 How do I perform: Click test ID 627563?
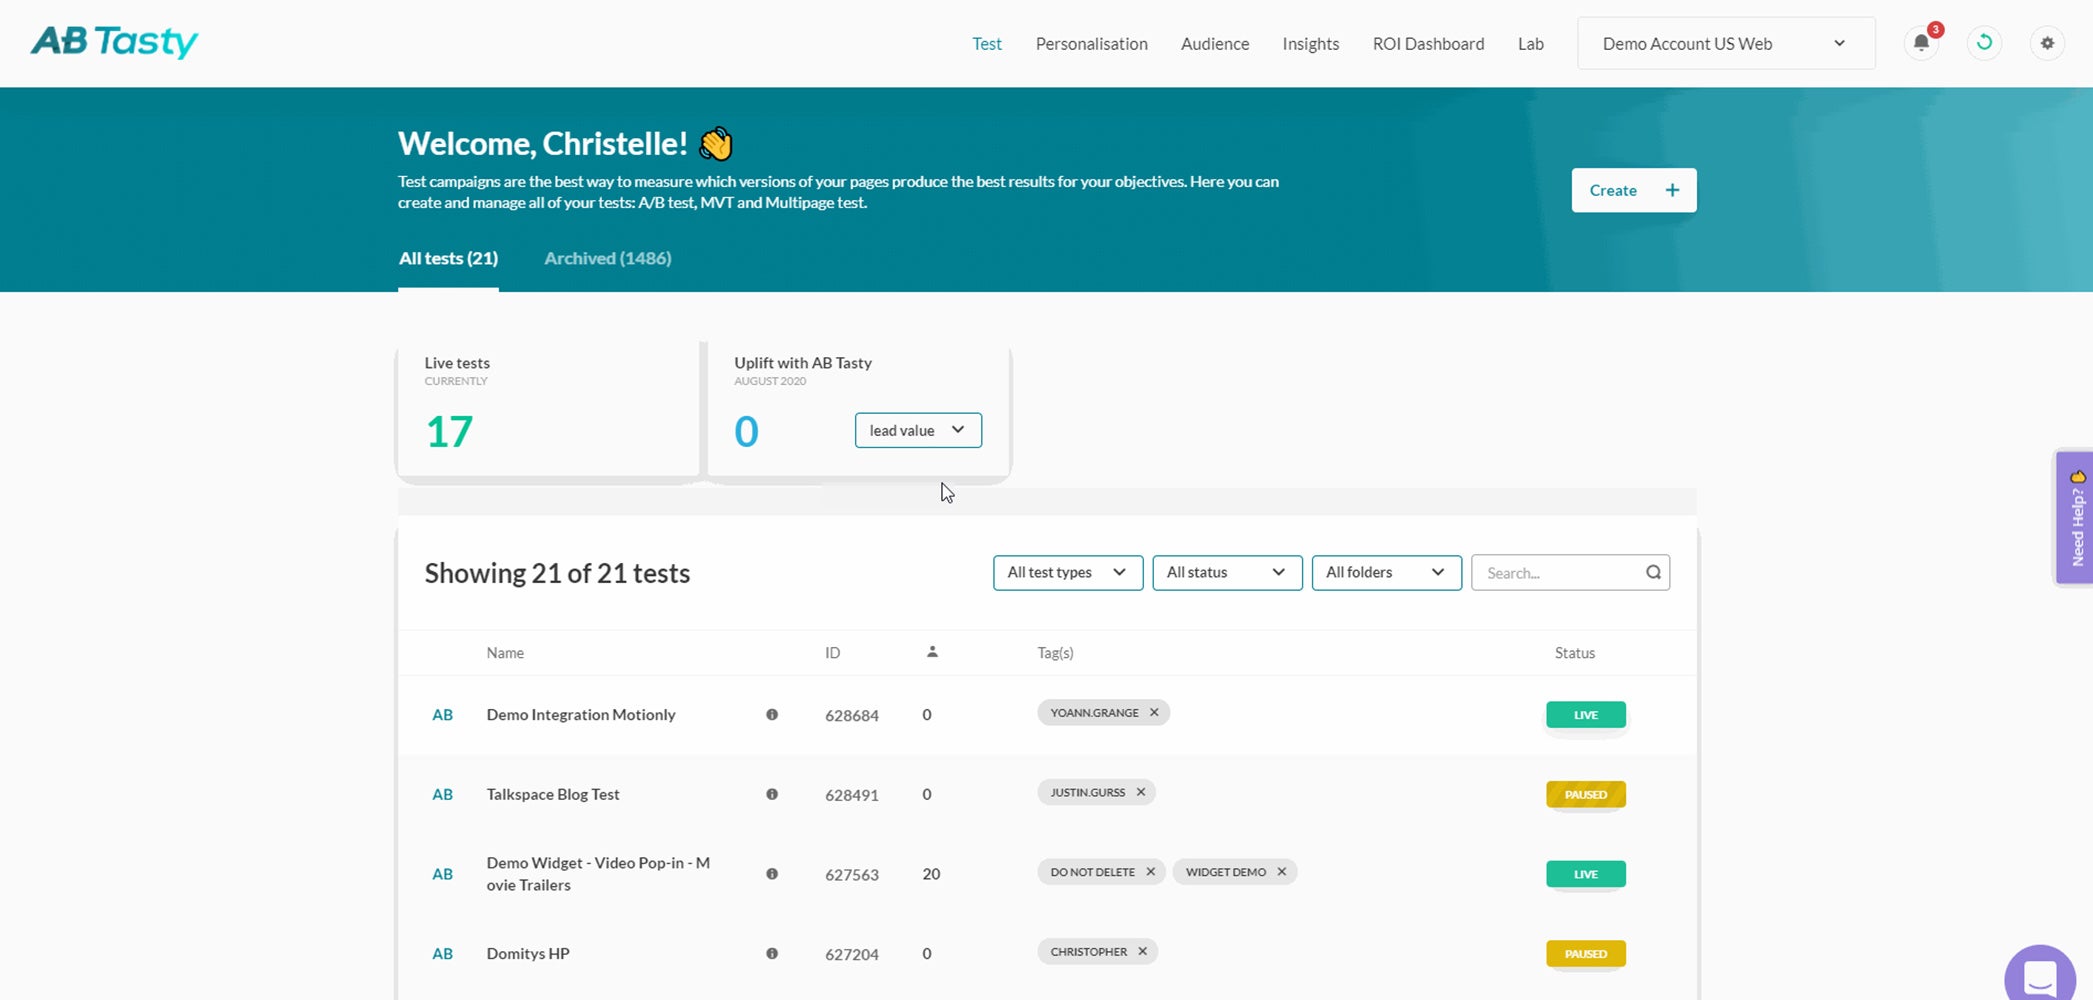(x=852, y=875)
